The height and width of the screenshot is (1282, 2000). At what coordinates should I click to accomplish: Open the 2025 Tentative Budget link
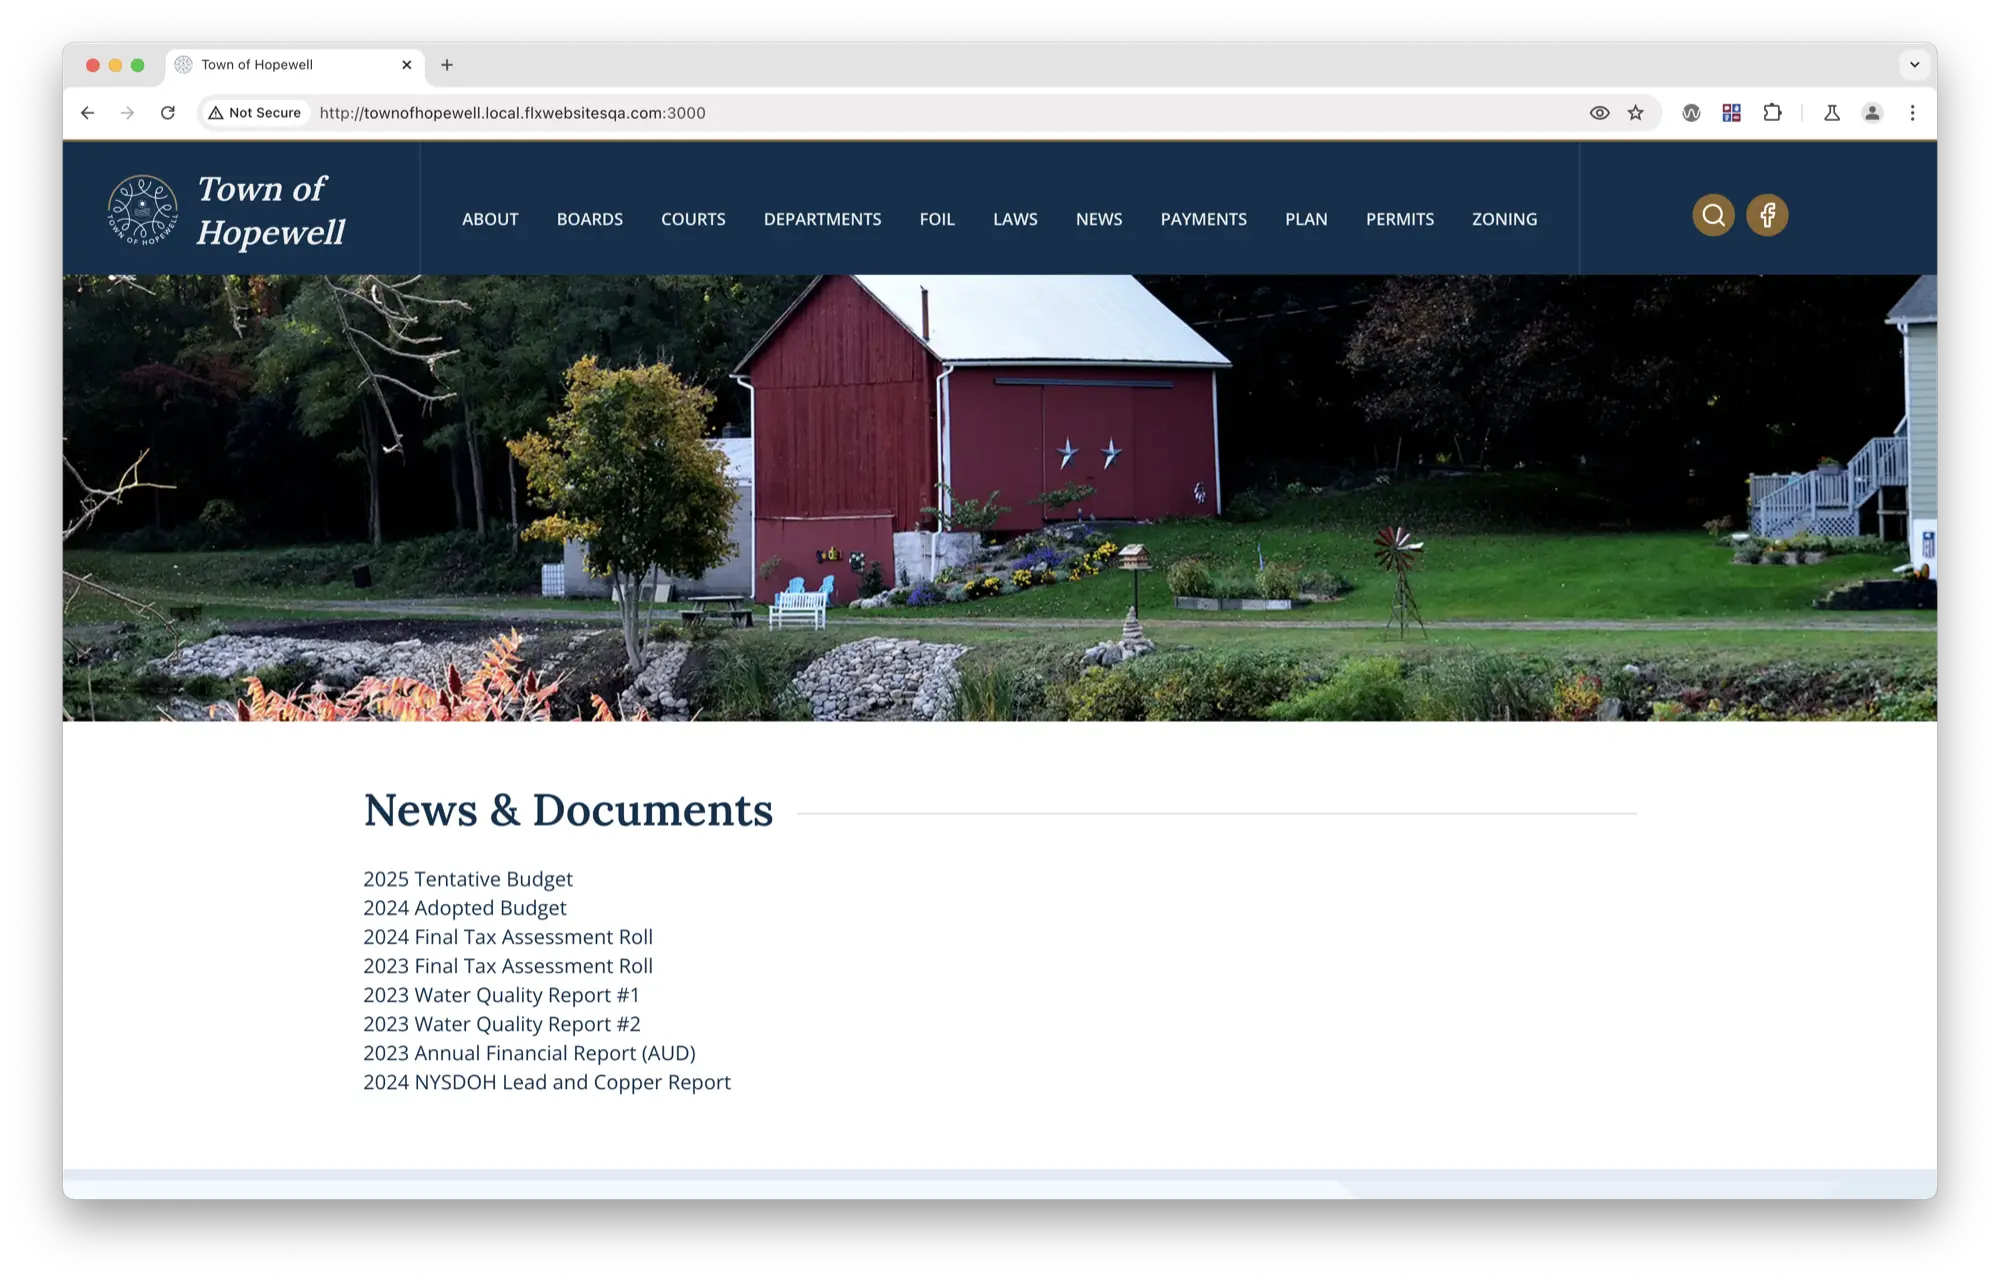(x=467, y=879)
